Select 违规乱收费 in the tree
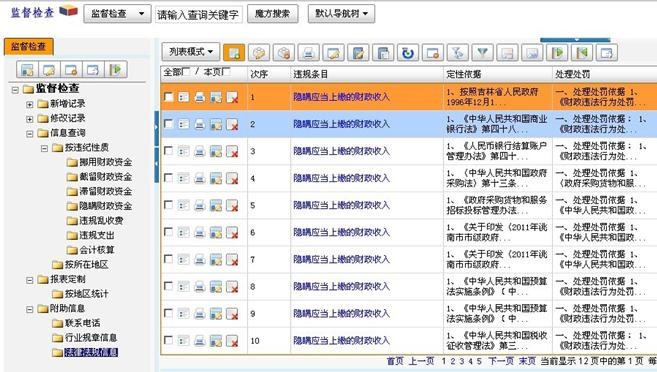 tap(101, 220)
